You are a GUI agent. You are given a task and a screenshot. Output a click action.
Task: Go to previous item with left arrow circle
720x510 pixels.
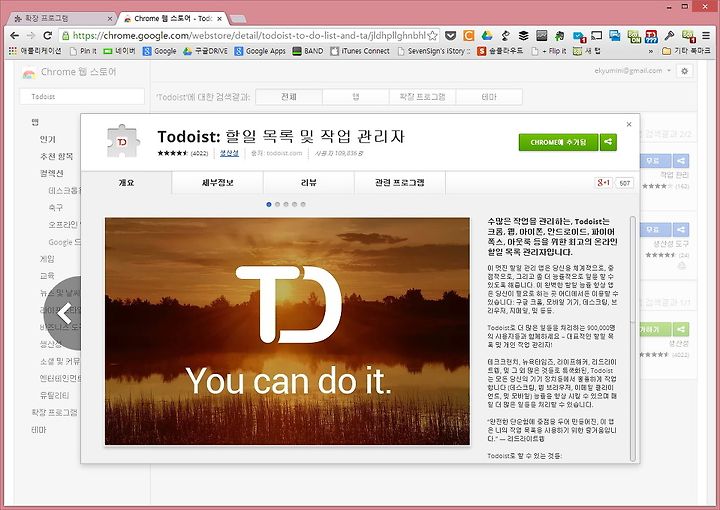[64, 314]
